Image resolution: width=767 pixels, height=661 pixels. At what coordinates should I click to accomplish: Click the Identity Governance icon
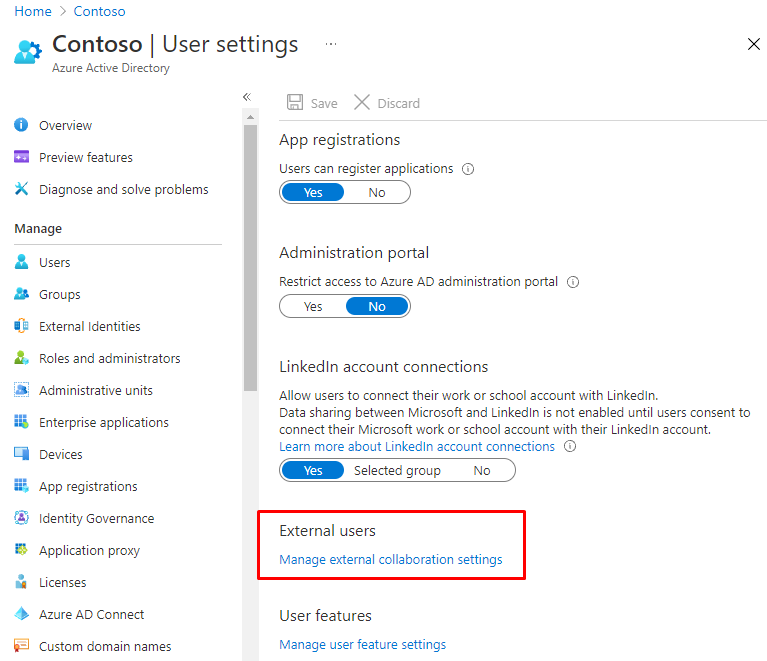coord(21,518)
